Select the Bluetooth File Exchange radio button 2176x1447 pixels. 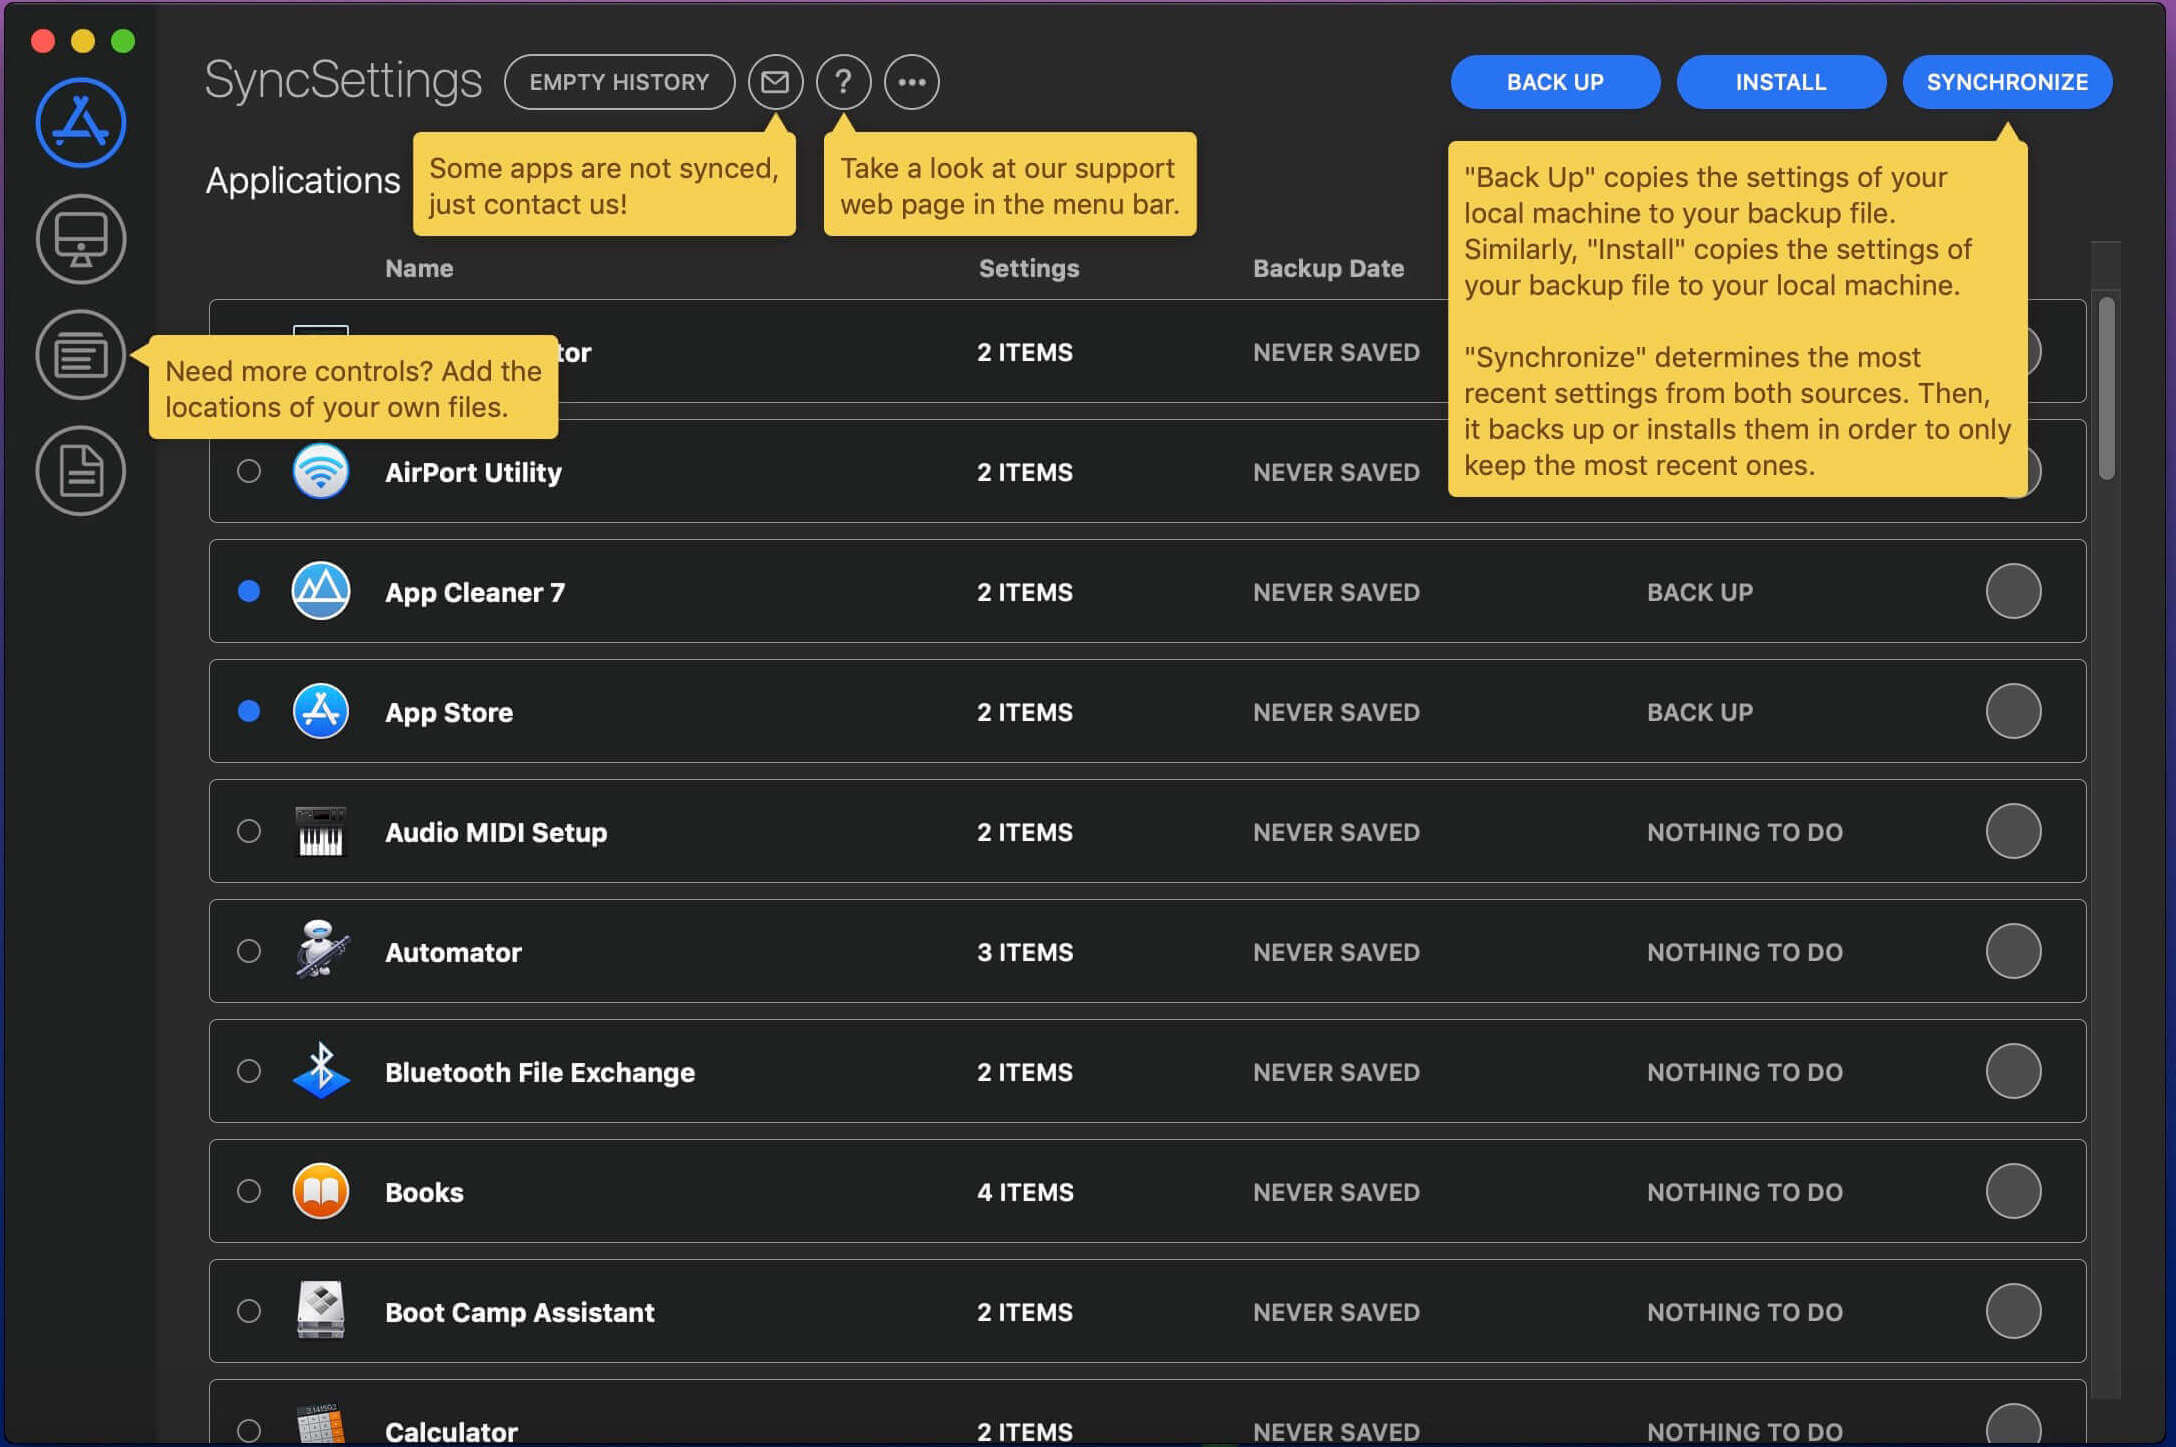tap(249, 1071)
